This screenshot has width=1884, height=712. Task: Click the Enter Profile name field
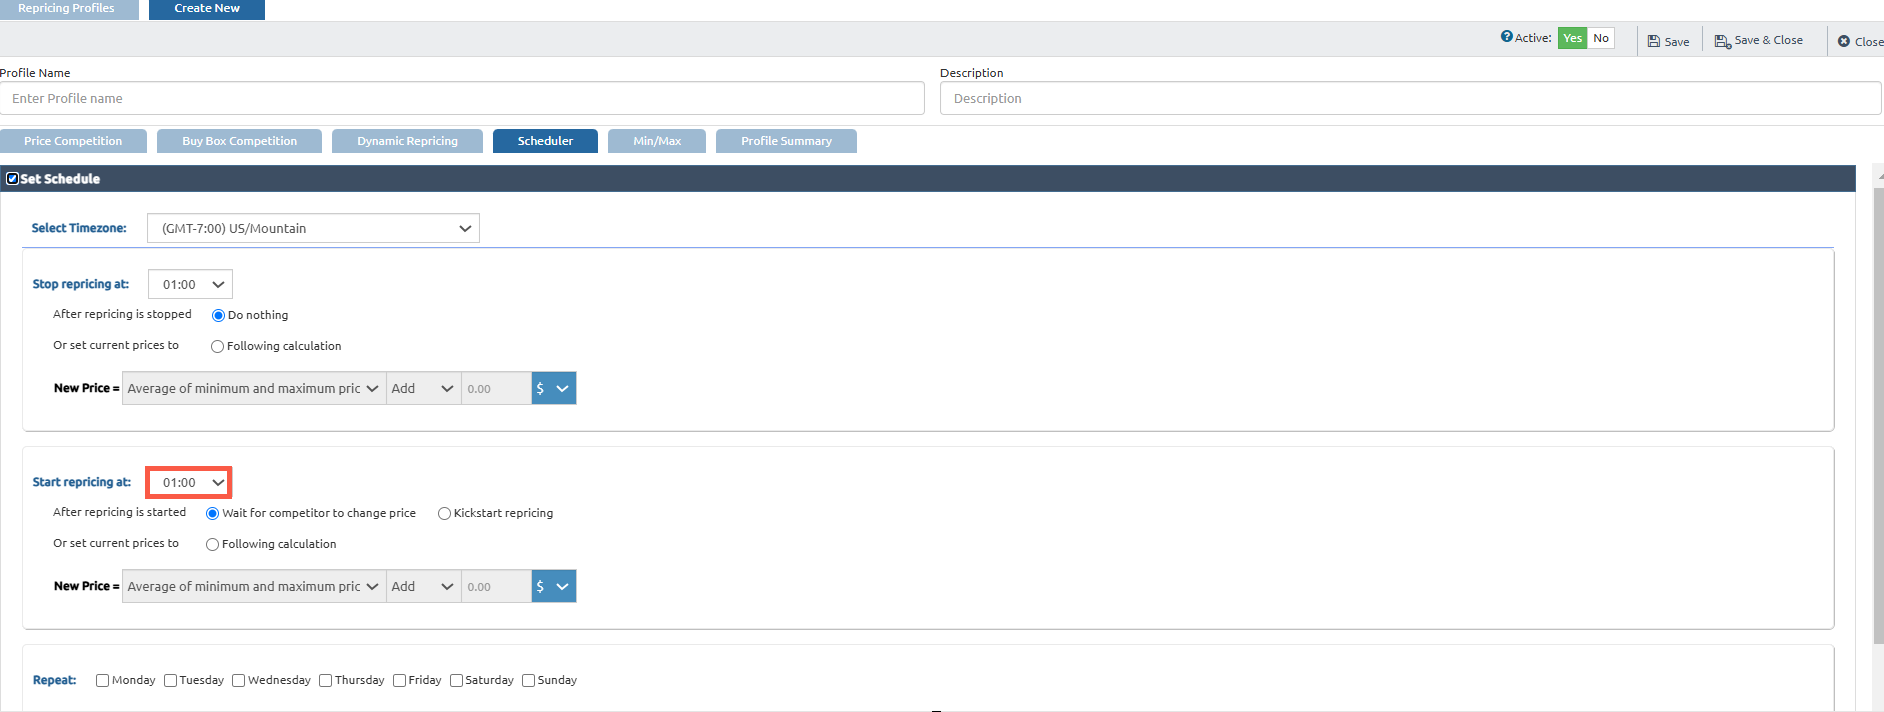[x=462, y=98]
